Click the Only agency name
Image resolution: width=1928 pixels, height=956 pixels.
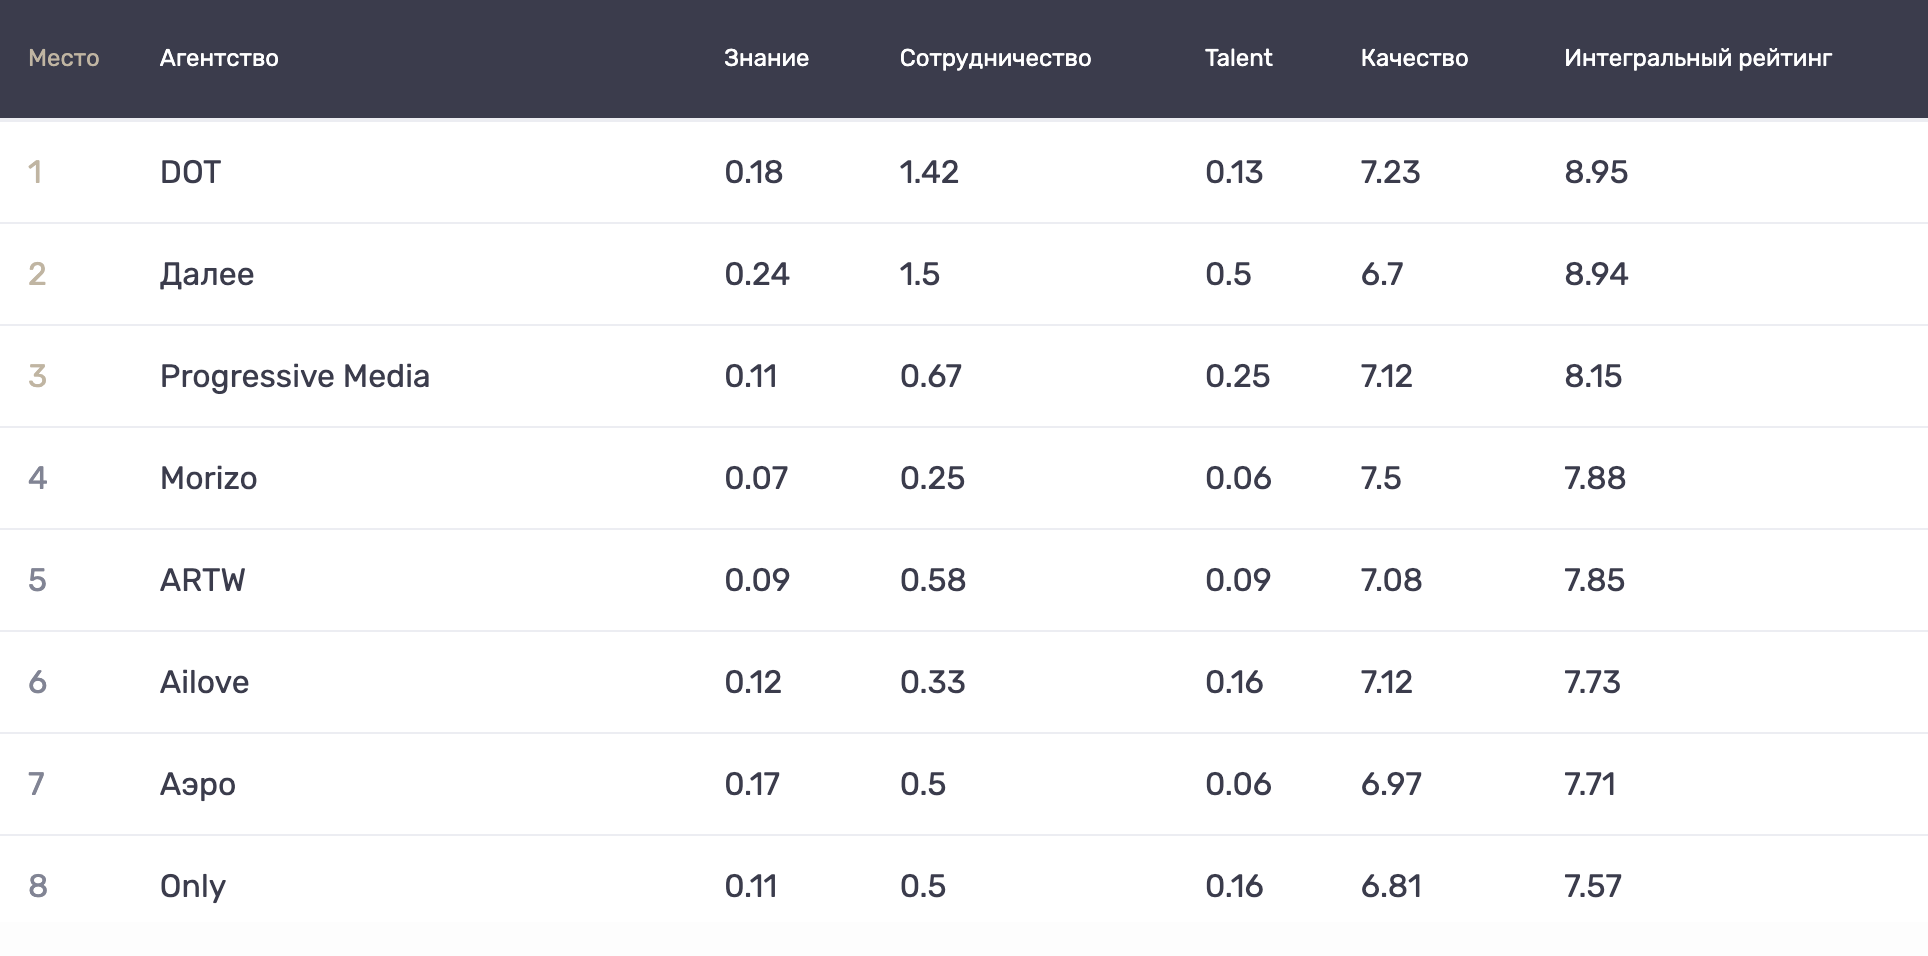pos(193,886)
